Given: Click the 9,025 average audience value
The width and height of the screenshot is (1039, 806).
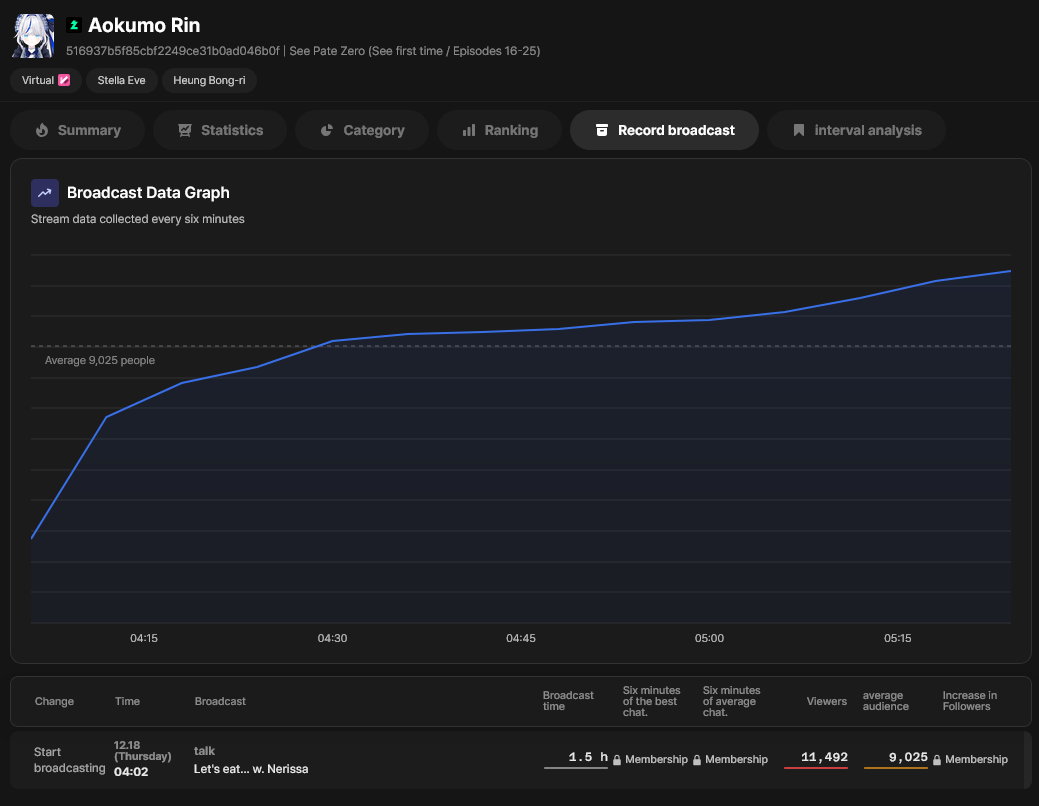Looking at the screenshot, I should pos(908,757).
